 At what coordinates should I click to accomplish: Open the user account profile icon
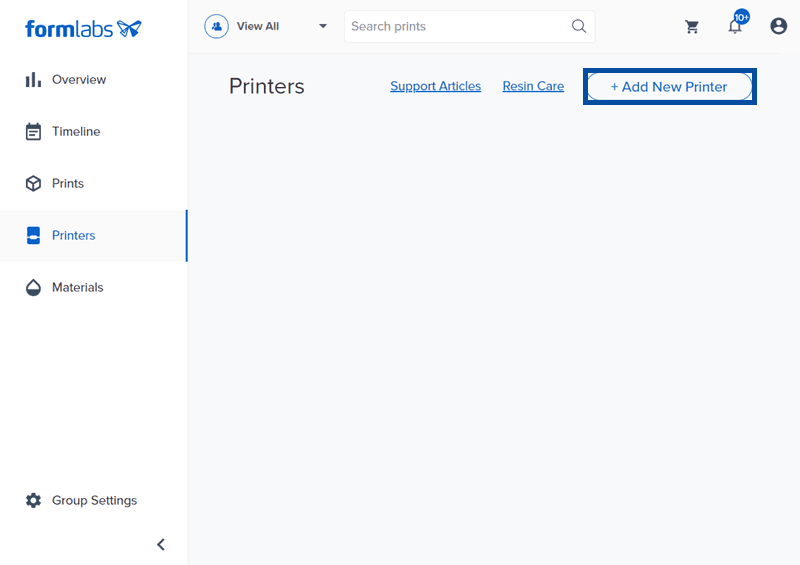coord(779,26)
